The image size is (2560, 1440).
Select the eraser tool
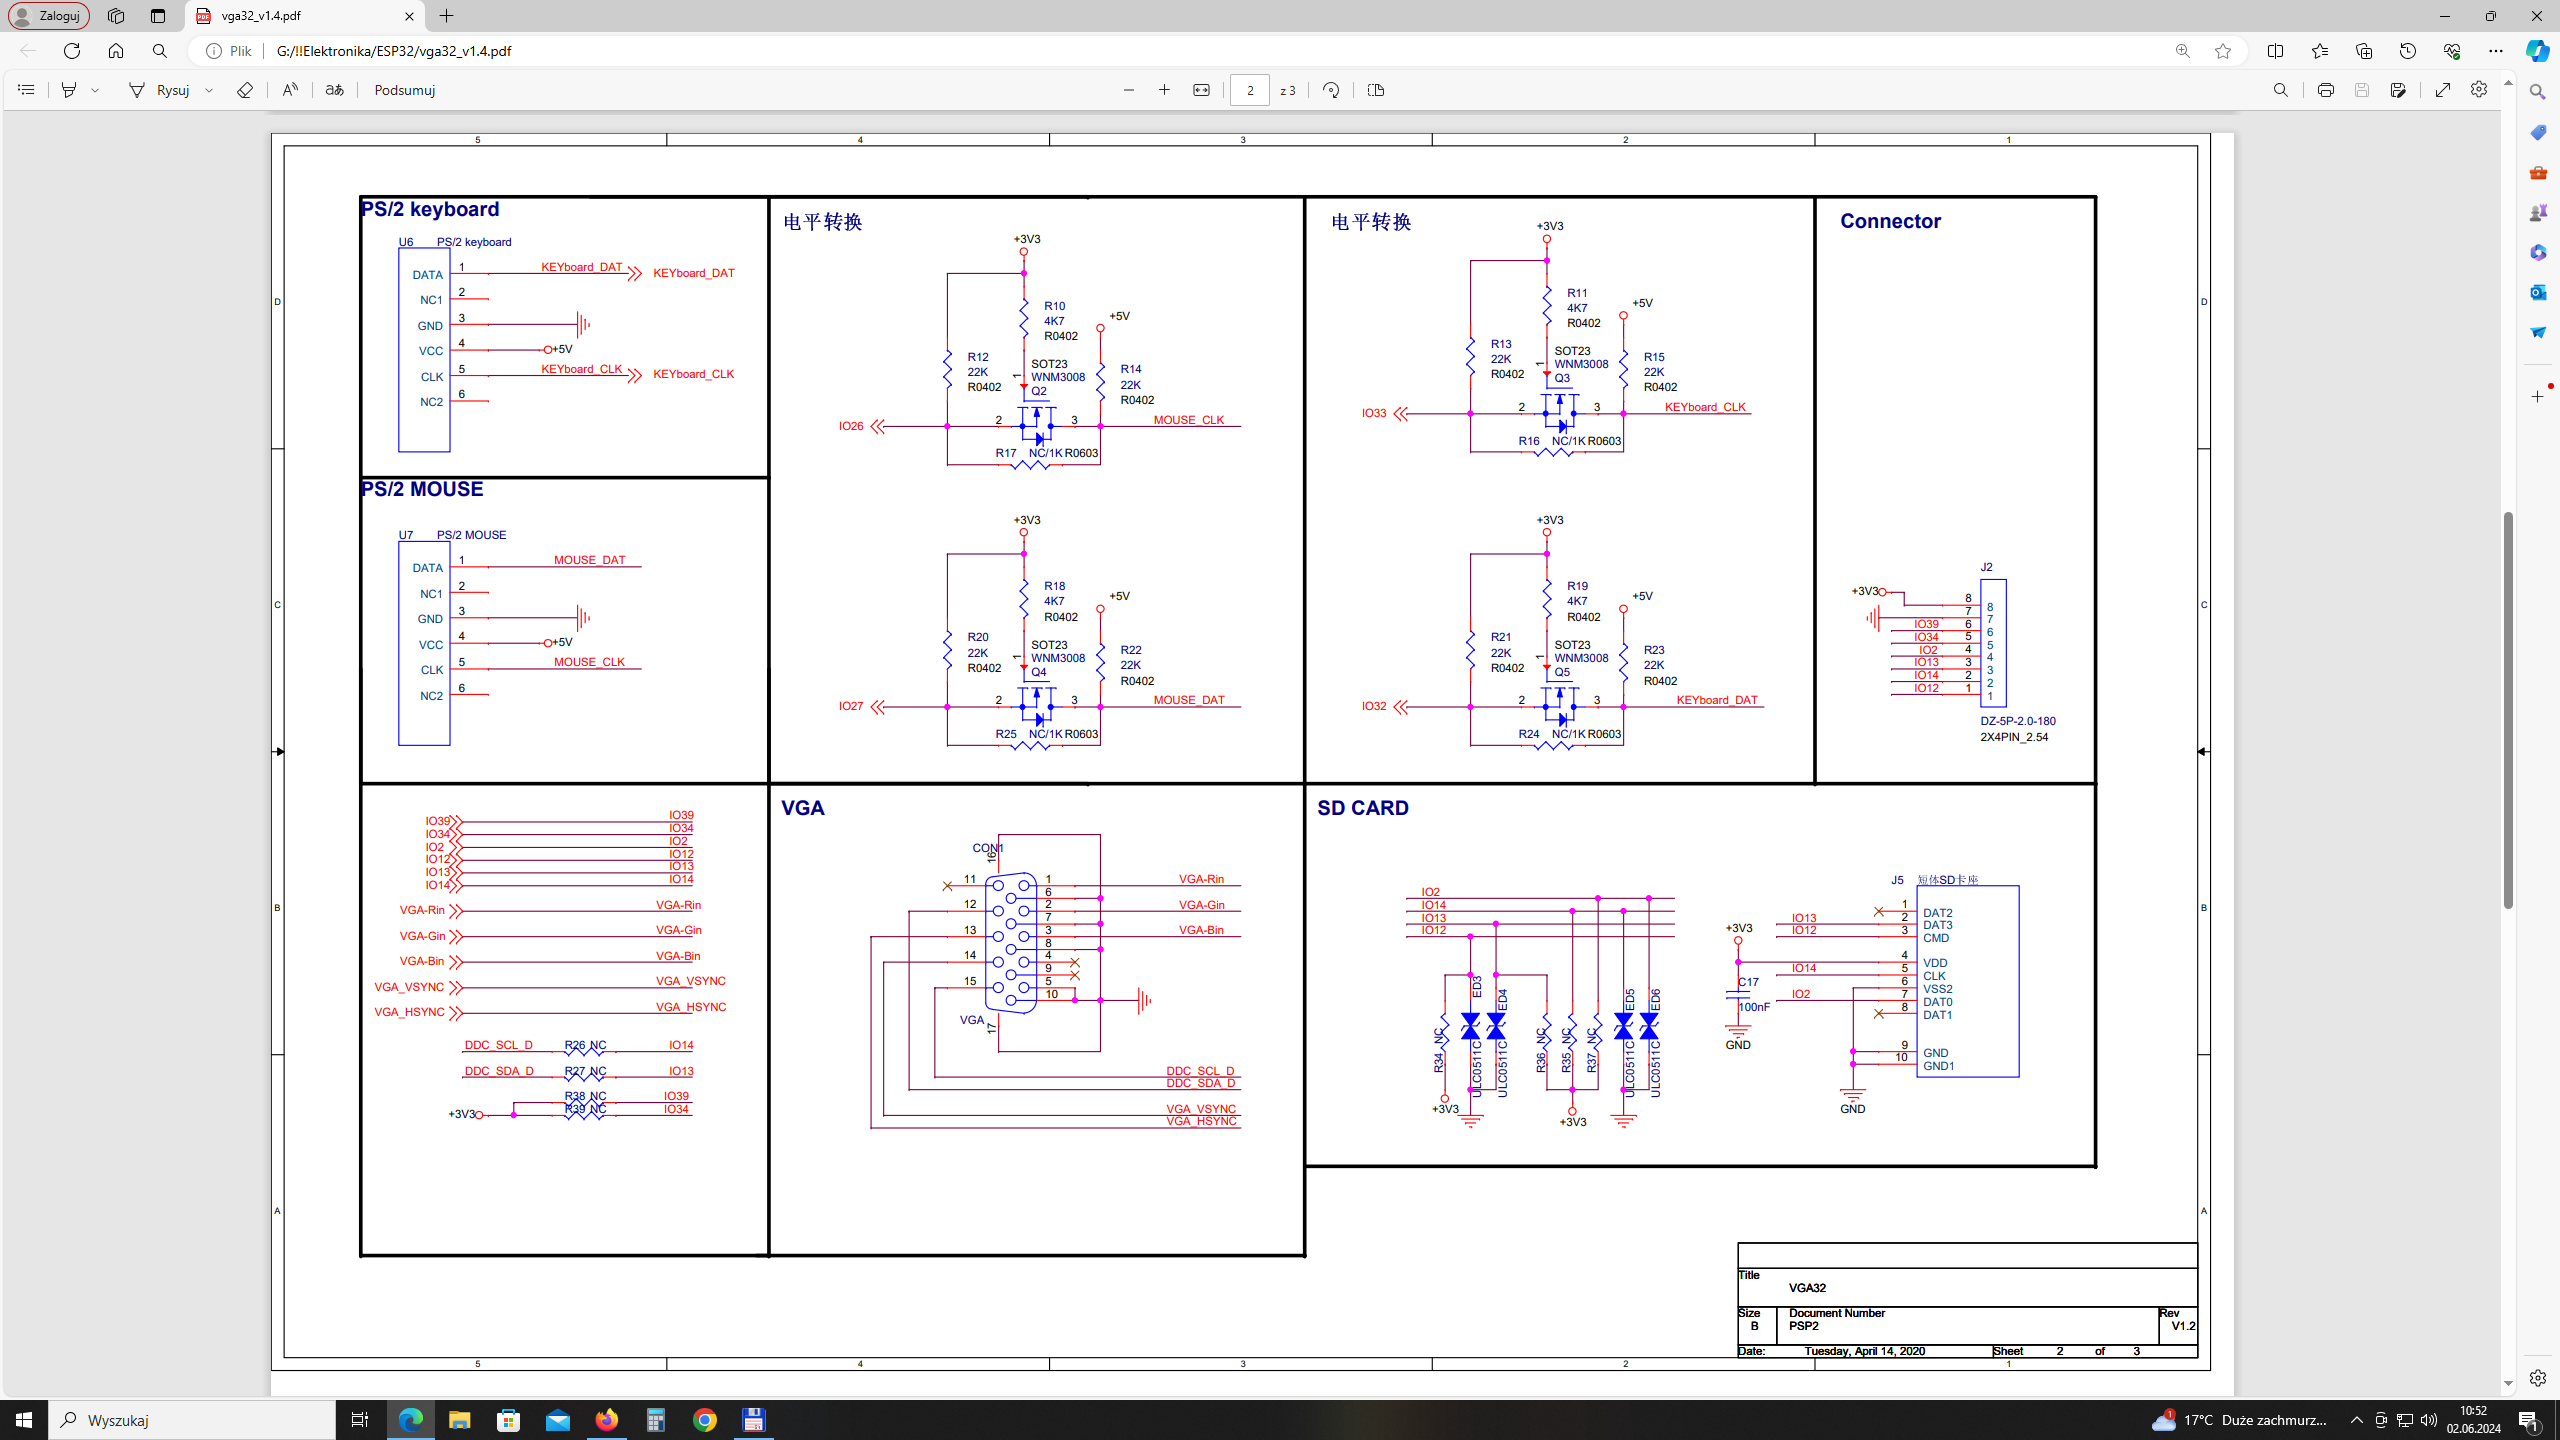coord(245,90)
